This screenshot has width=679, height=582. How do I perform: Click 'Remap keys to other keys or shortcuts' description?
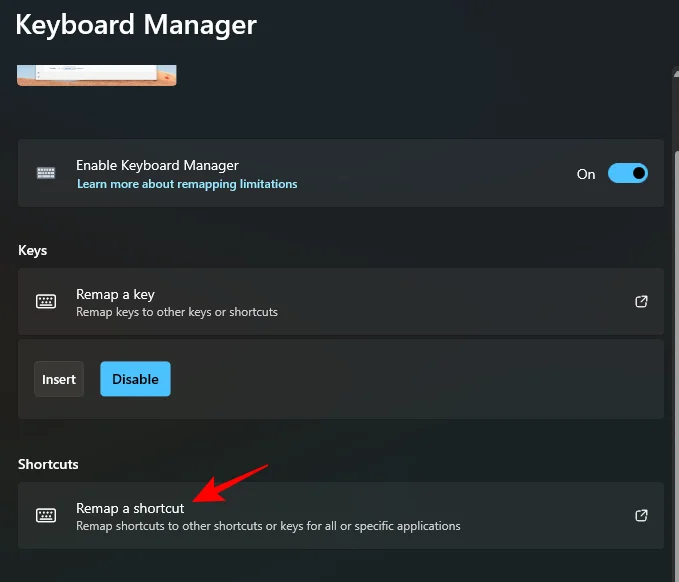(177, 312)
